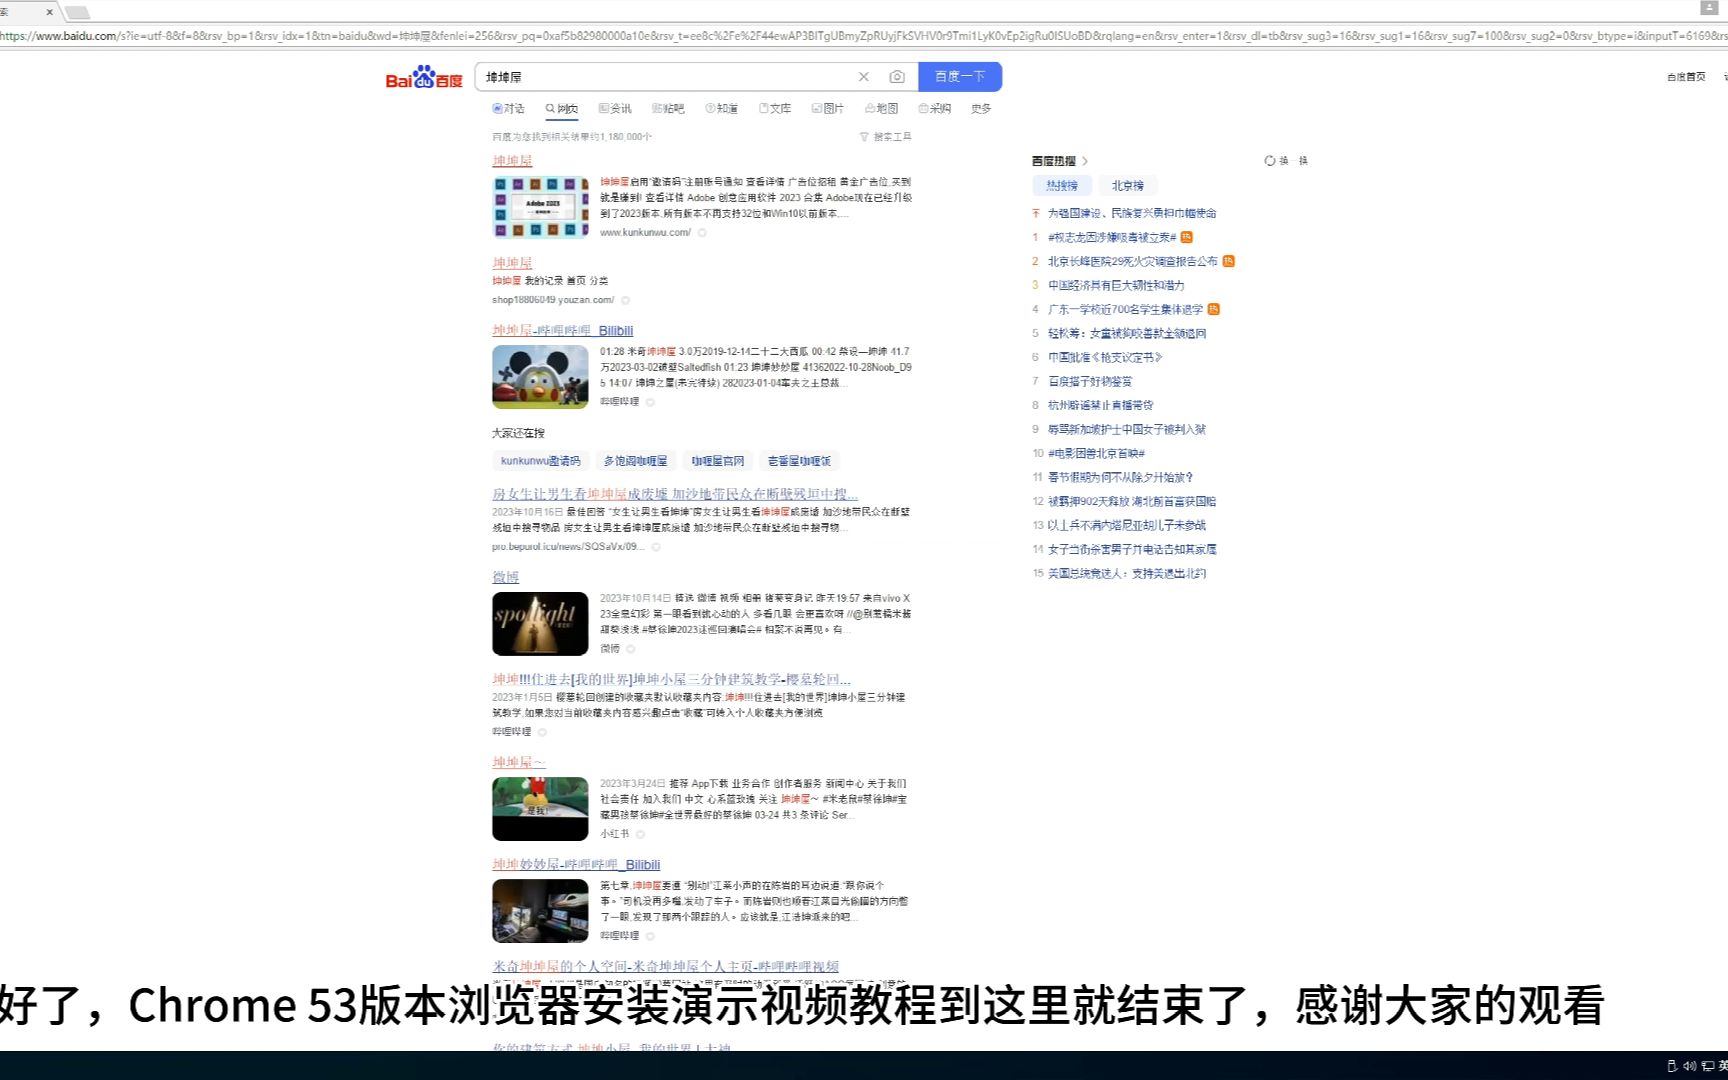Refresh hot list with 换一换
1728x1080 pixels.
click(1286, 161)
